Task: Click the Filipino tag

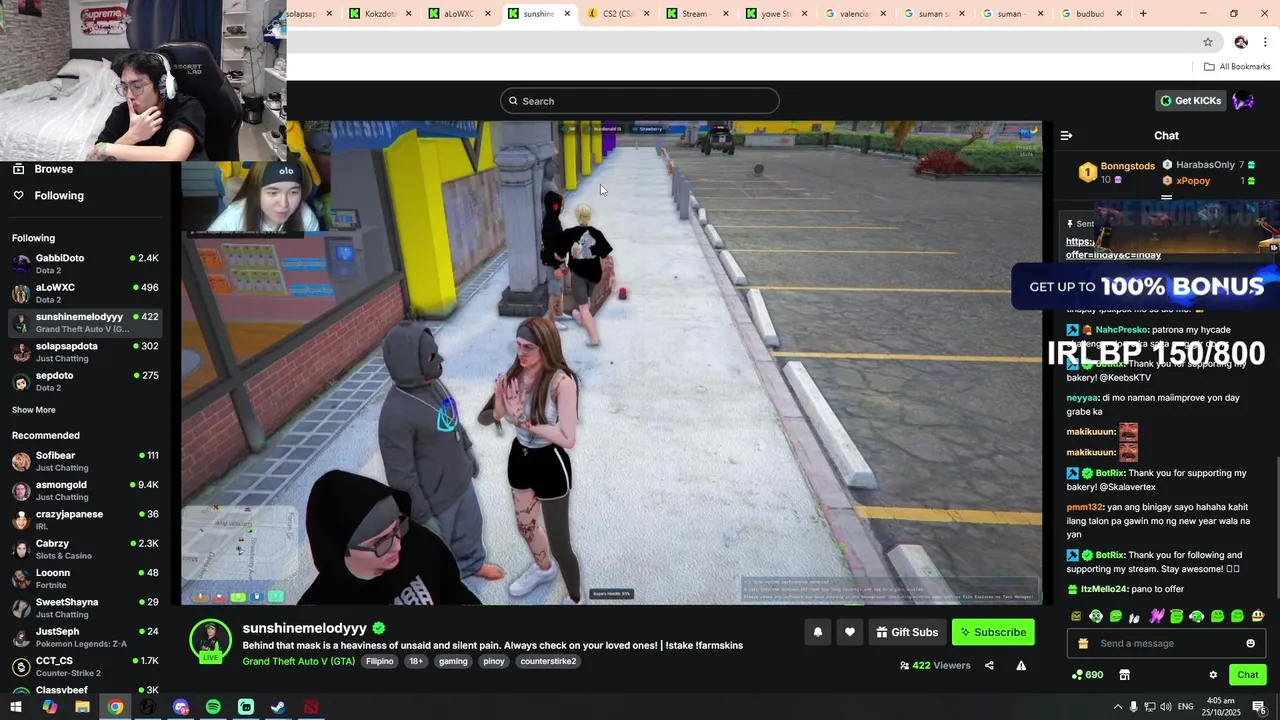Action: click(x=380, y=662)
